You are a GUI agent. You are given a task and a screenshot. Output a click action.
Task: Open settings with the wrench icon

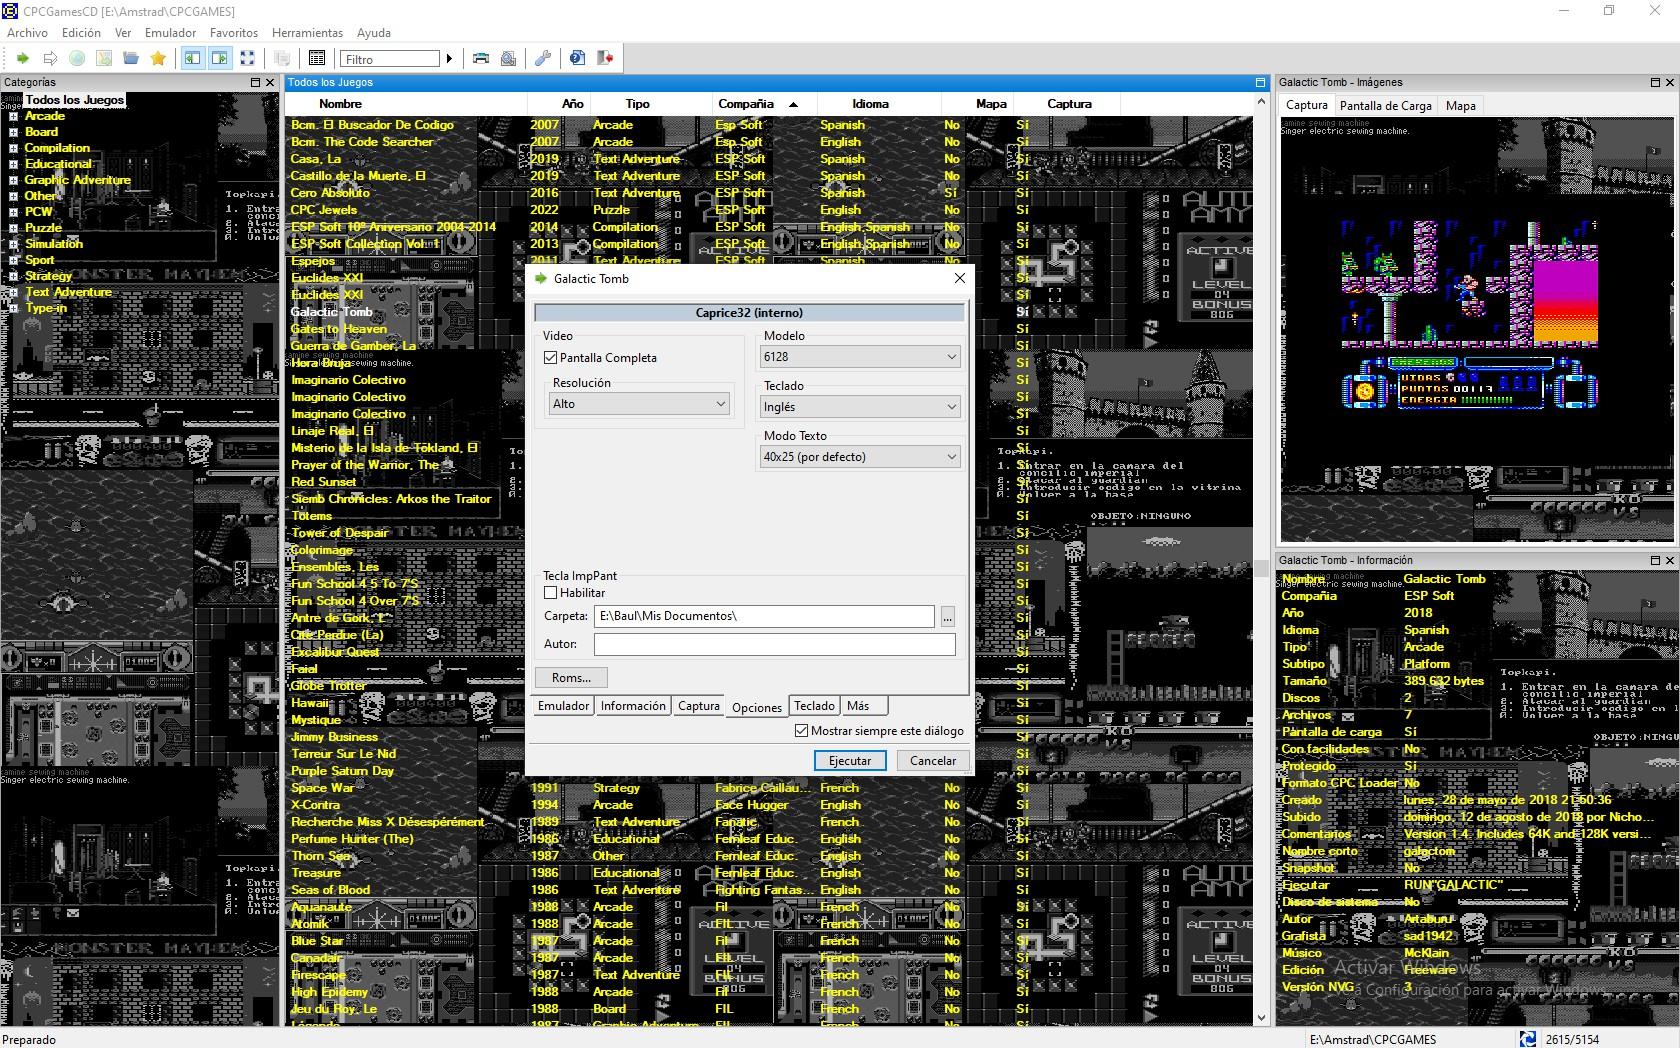click(x=543, y=58)
